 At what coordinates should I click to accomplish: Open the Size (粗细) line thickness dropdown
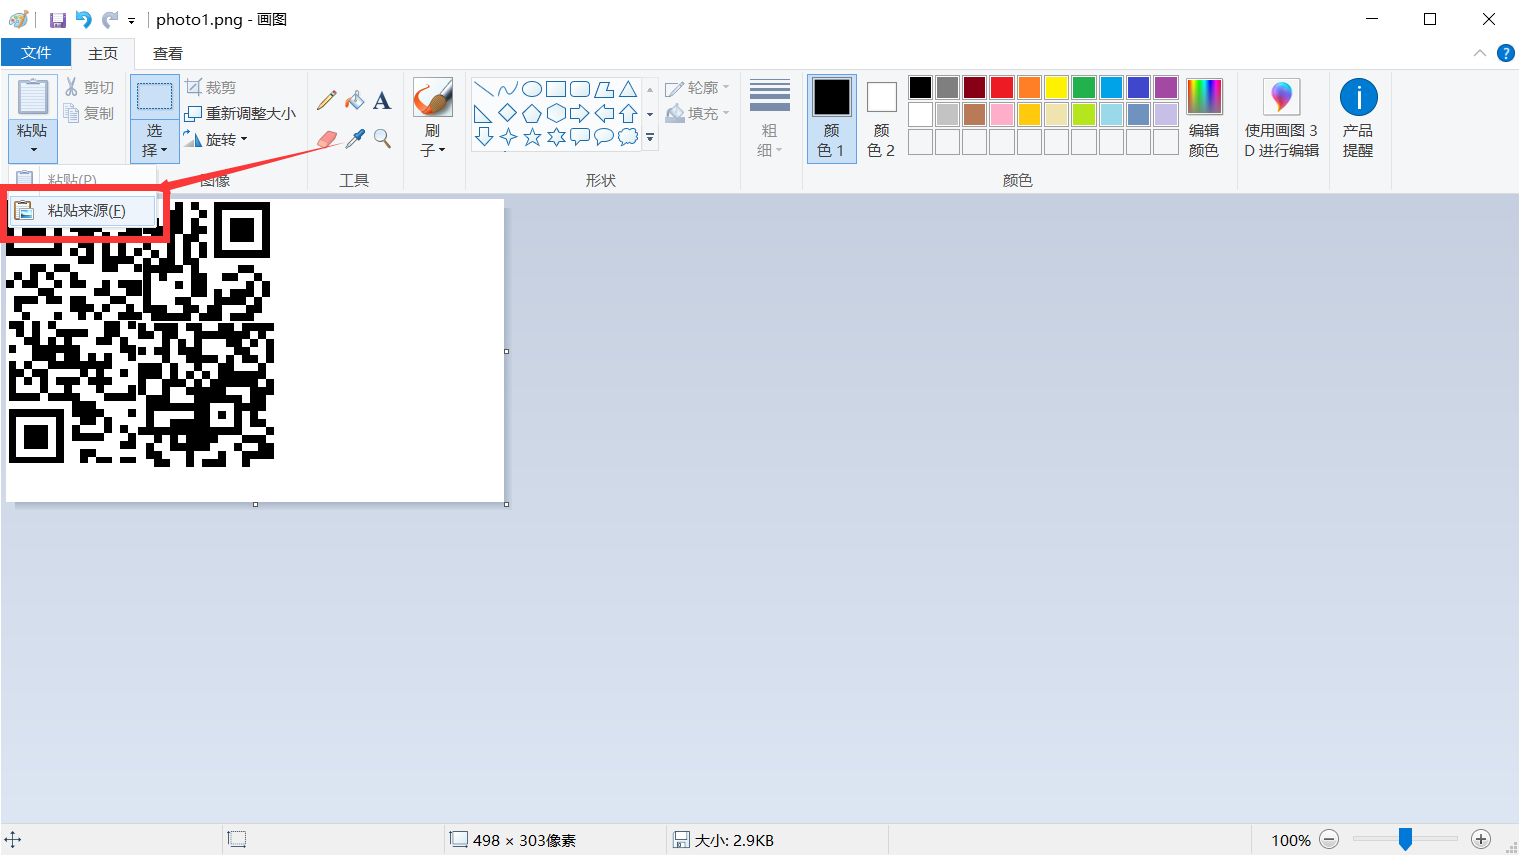770,118
